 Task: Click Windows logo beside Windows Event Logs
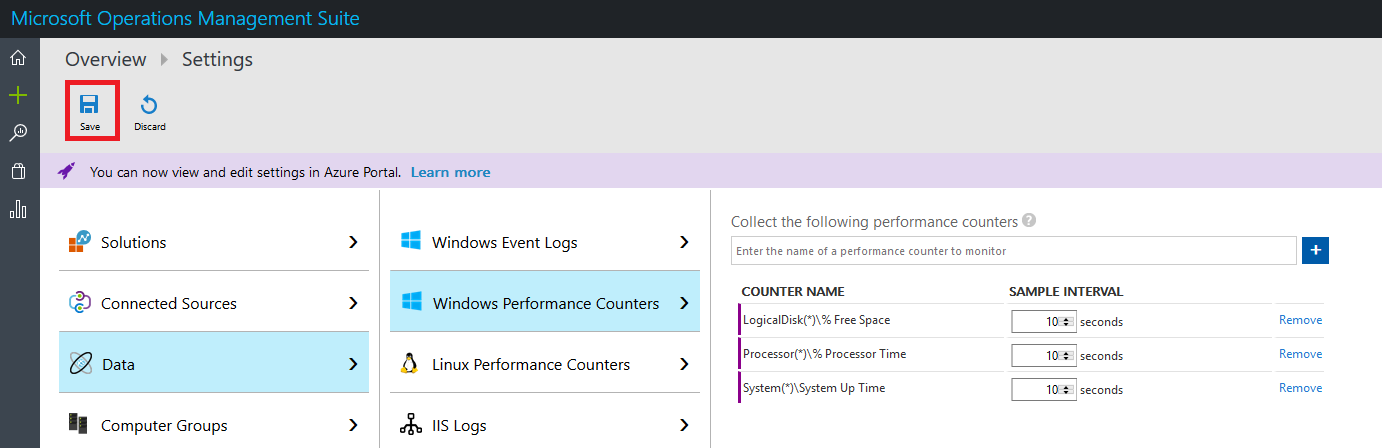(x=410, y=242)
